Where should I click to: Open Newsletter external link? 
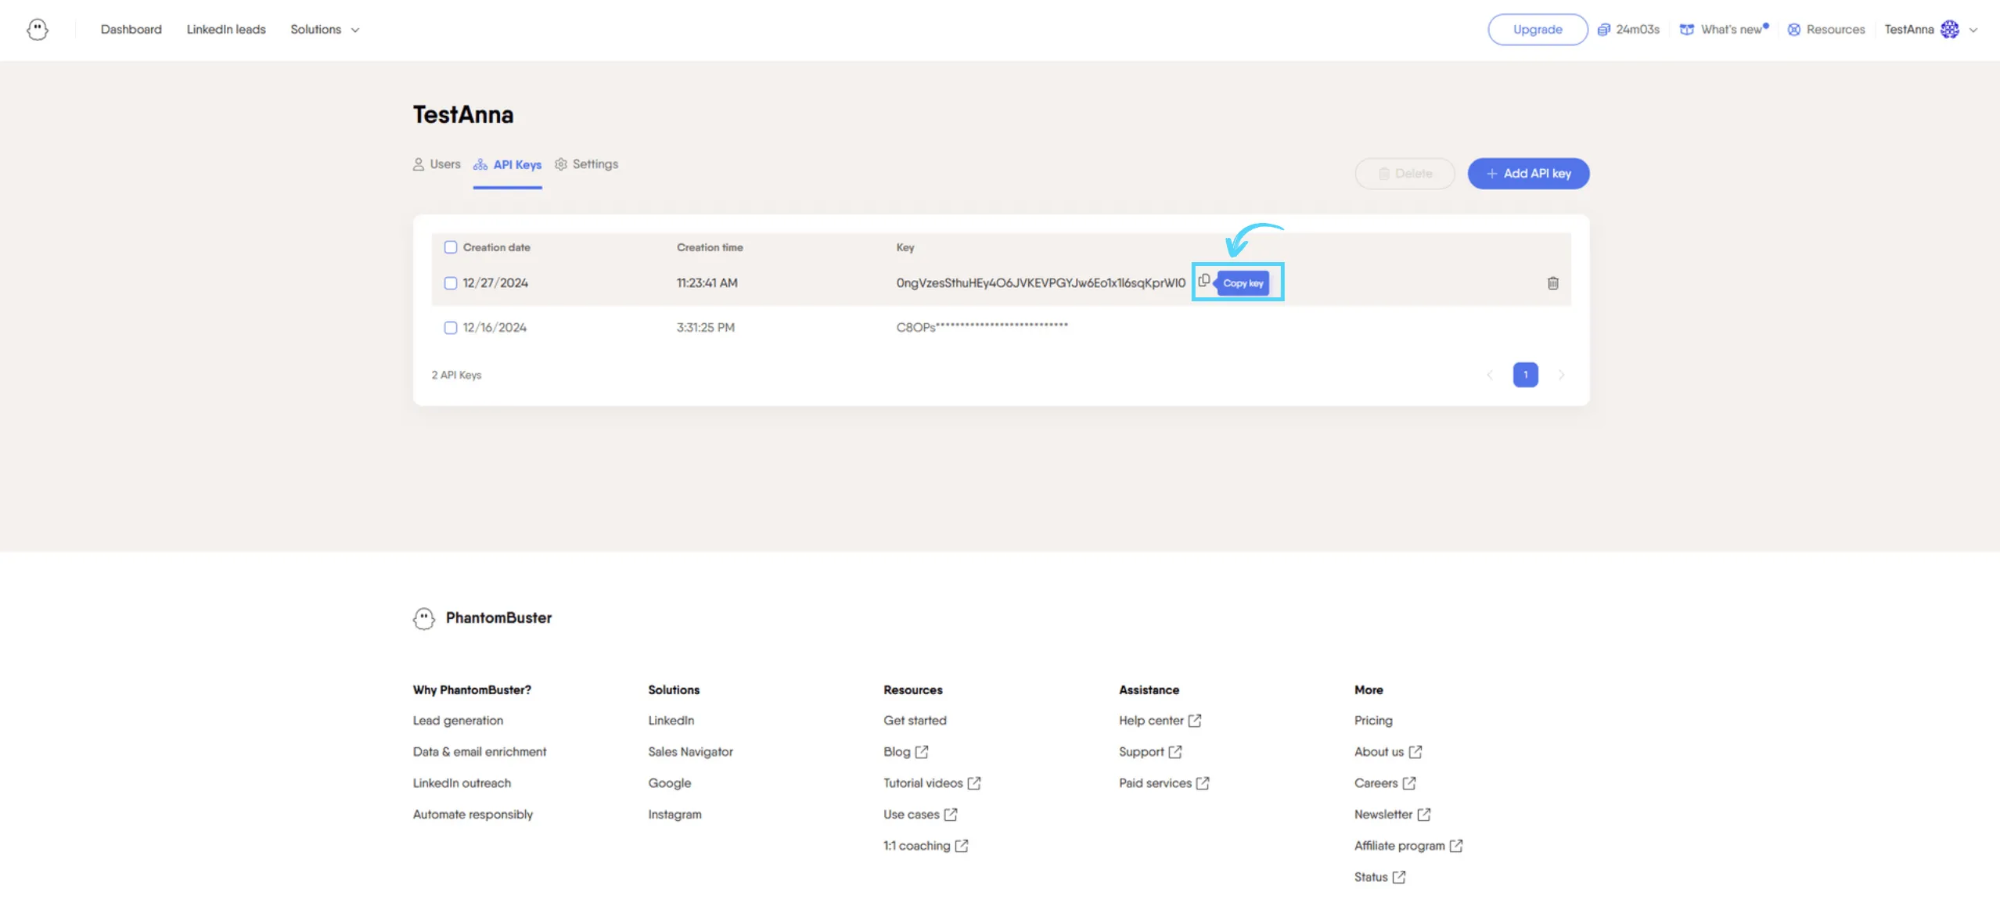[1392, 815]
